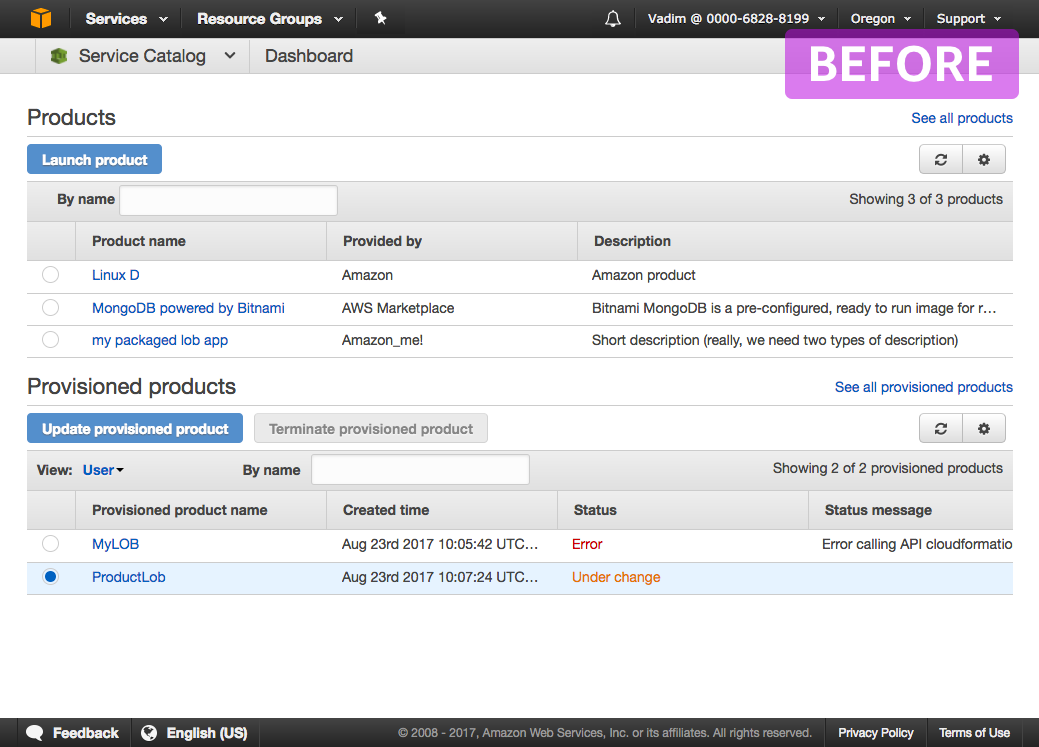Focus the Products By name filter field
Viewport: 1039px width, 747px height.
click(229, 200)
